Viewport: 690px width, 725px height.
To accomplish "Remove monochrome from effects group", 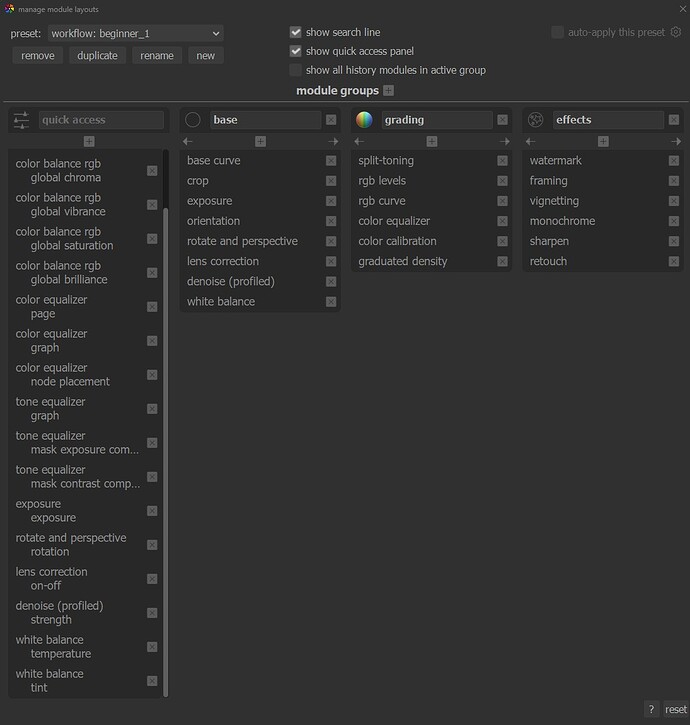I will pyautogui.click(x=674, y=221).
